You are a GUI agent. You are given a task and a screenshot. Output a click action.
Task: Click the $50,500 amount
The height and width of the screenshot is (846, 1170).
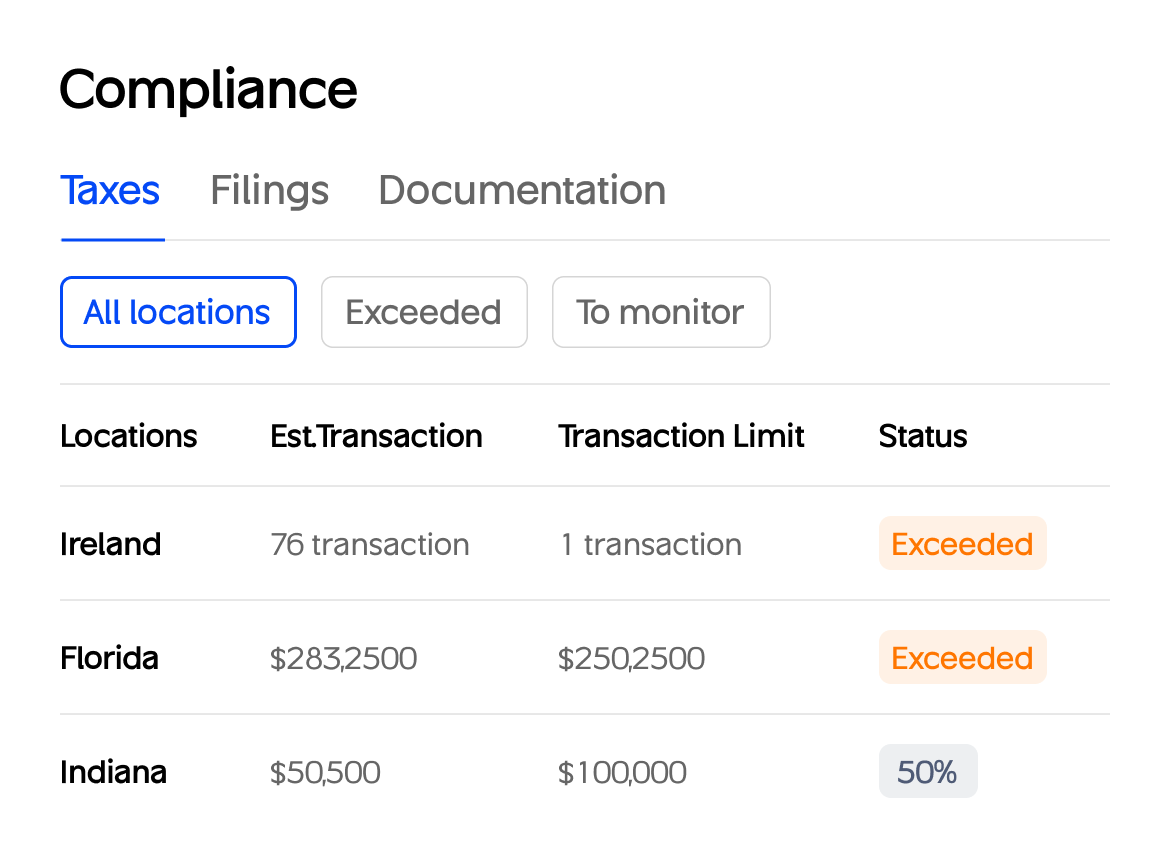(x=325, y=773)
